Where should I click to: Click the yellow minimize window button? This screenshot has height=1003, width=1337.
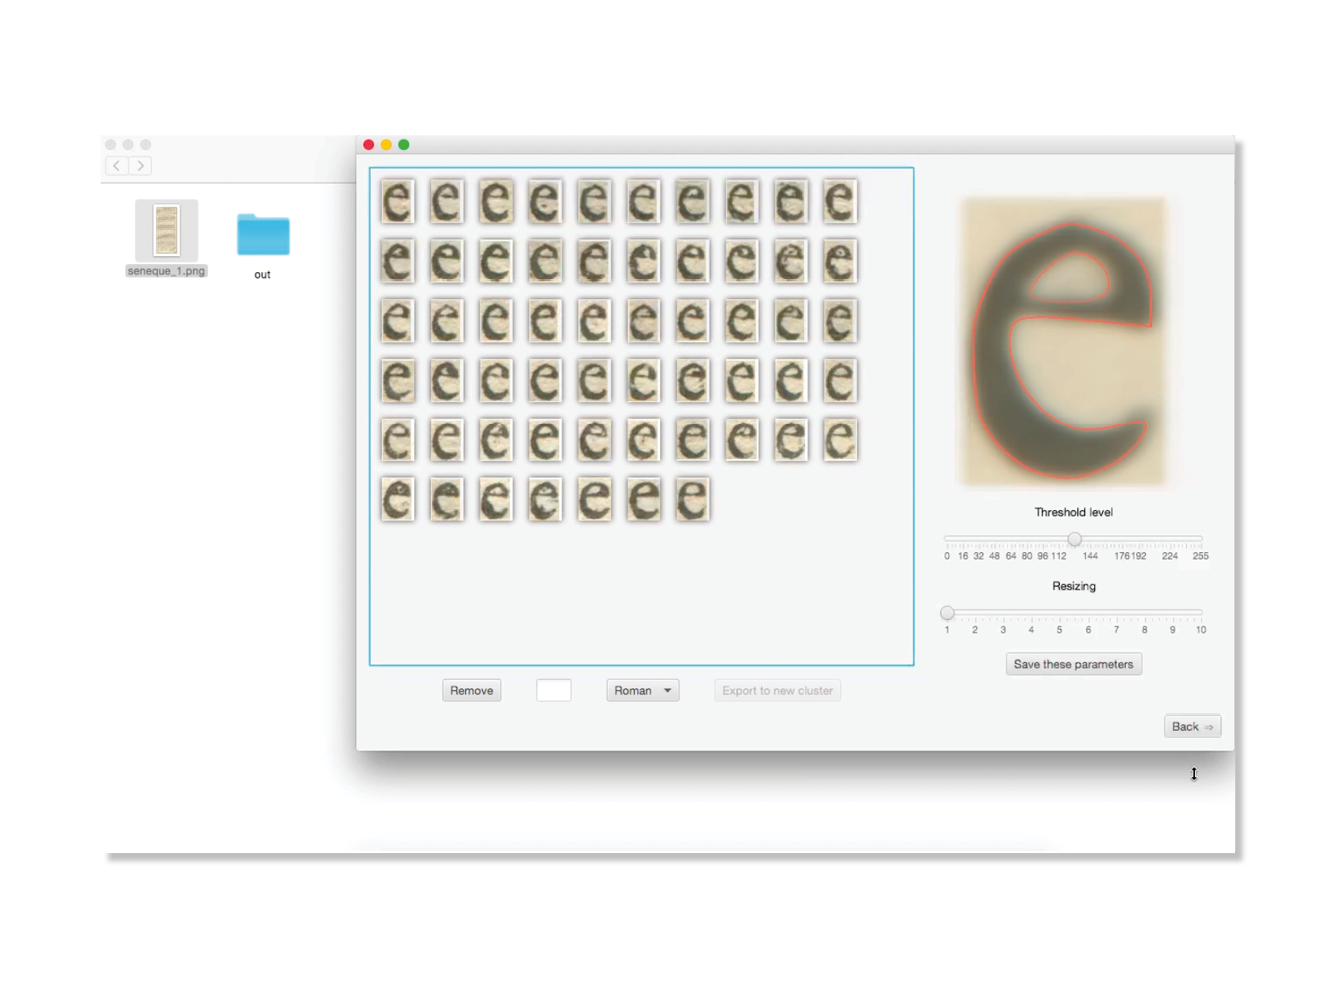pyautogui.click(x=386, y=145)
